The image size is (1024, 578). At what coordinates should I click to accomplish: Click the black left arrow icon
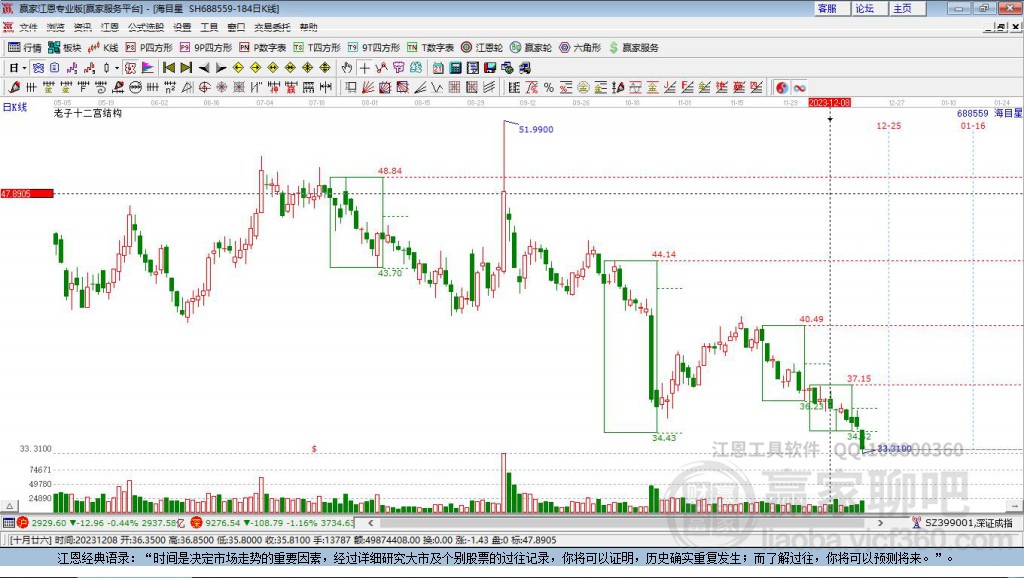pos(204,68)
